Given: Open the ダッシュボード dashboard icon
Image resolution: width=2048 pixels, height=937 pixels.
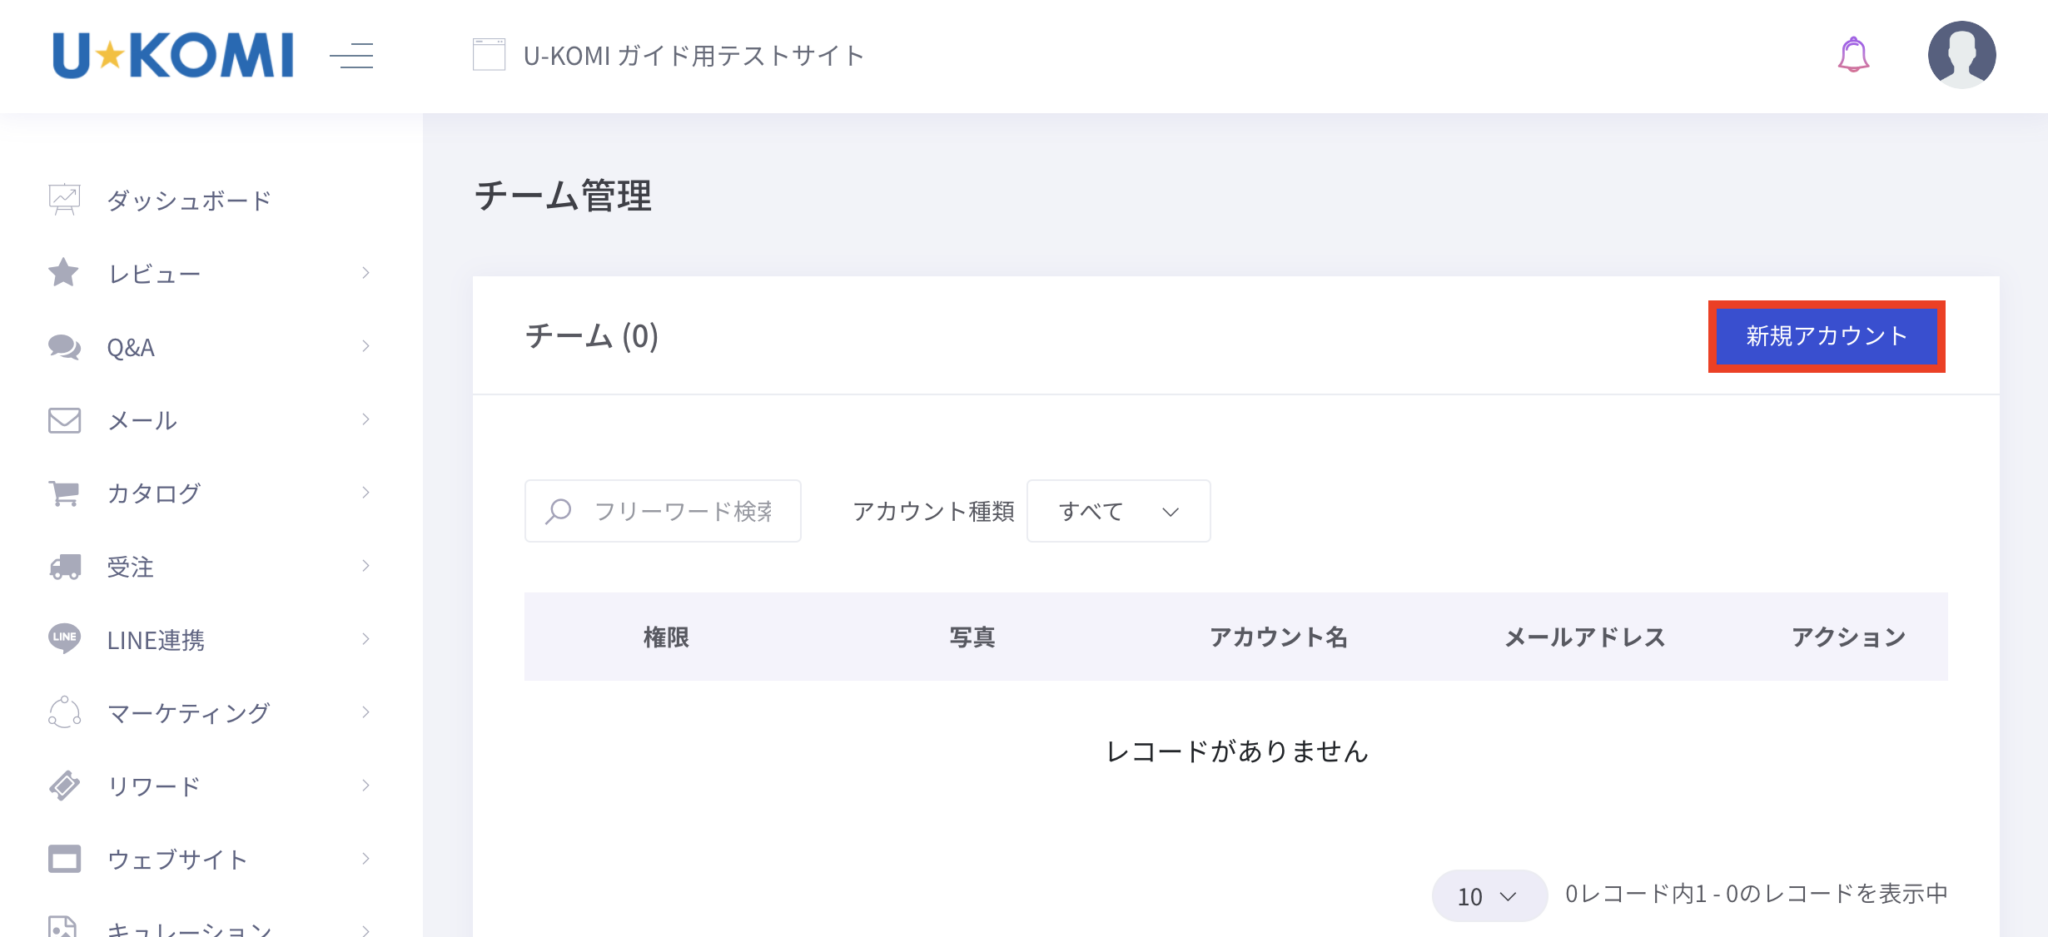Looking at the screenshot, I should coord(65,200).
